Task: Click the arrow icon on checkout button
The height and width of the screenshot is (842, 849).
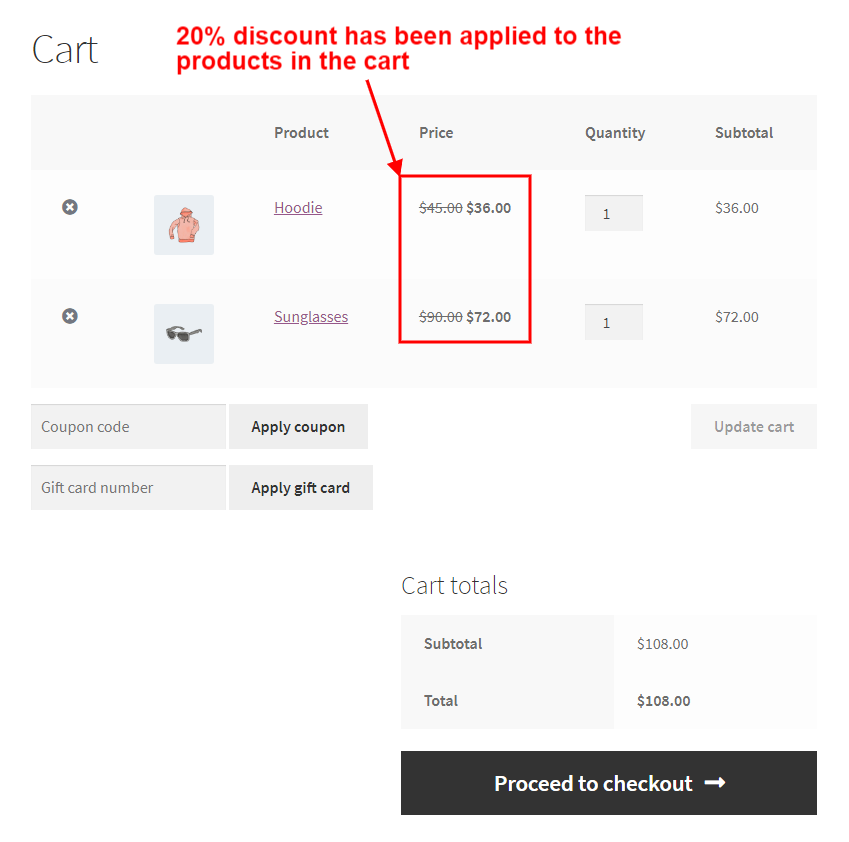Action: point(715,783)
